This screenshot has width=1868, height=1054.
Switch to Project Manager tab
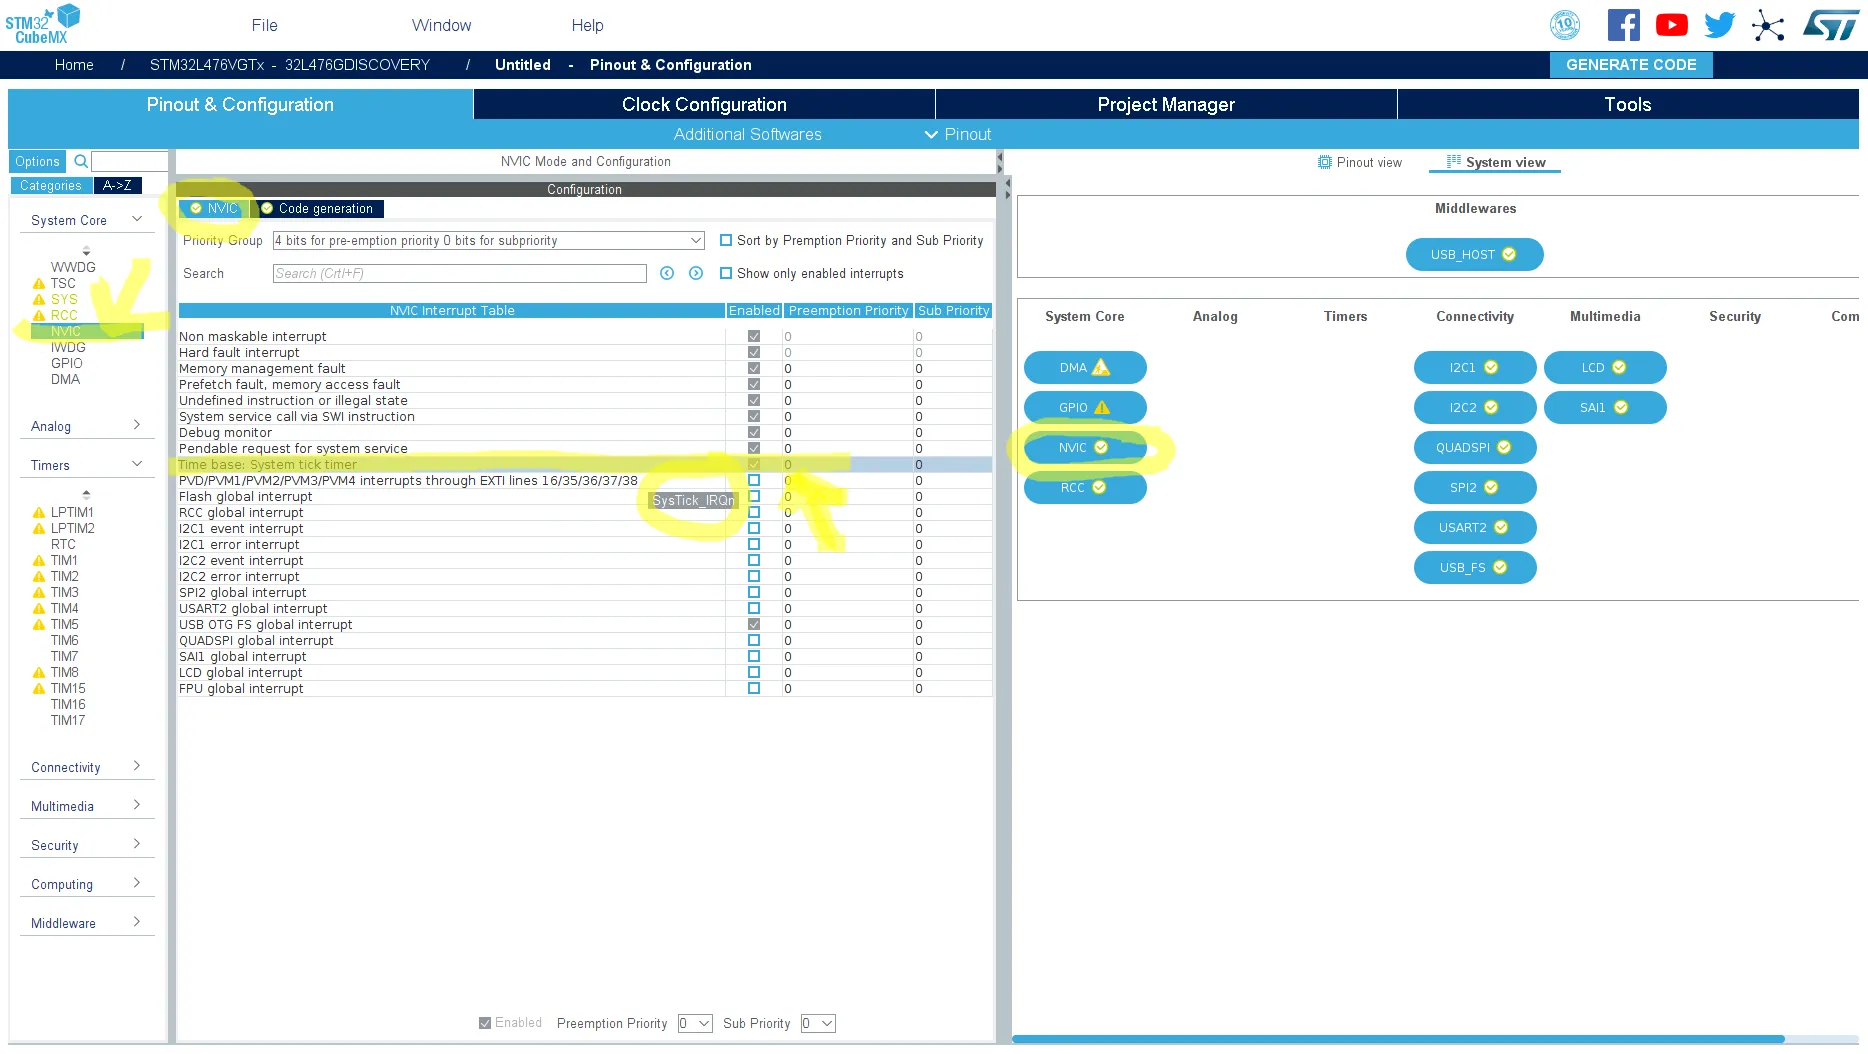pyautogui.click(x=1166, y=104)
